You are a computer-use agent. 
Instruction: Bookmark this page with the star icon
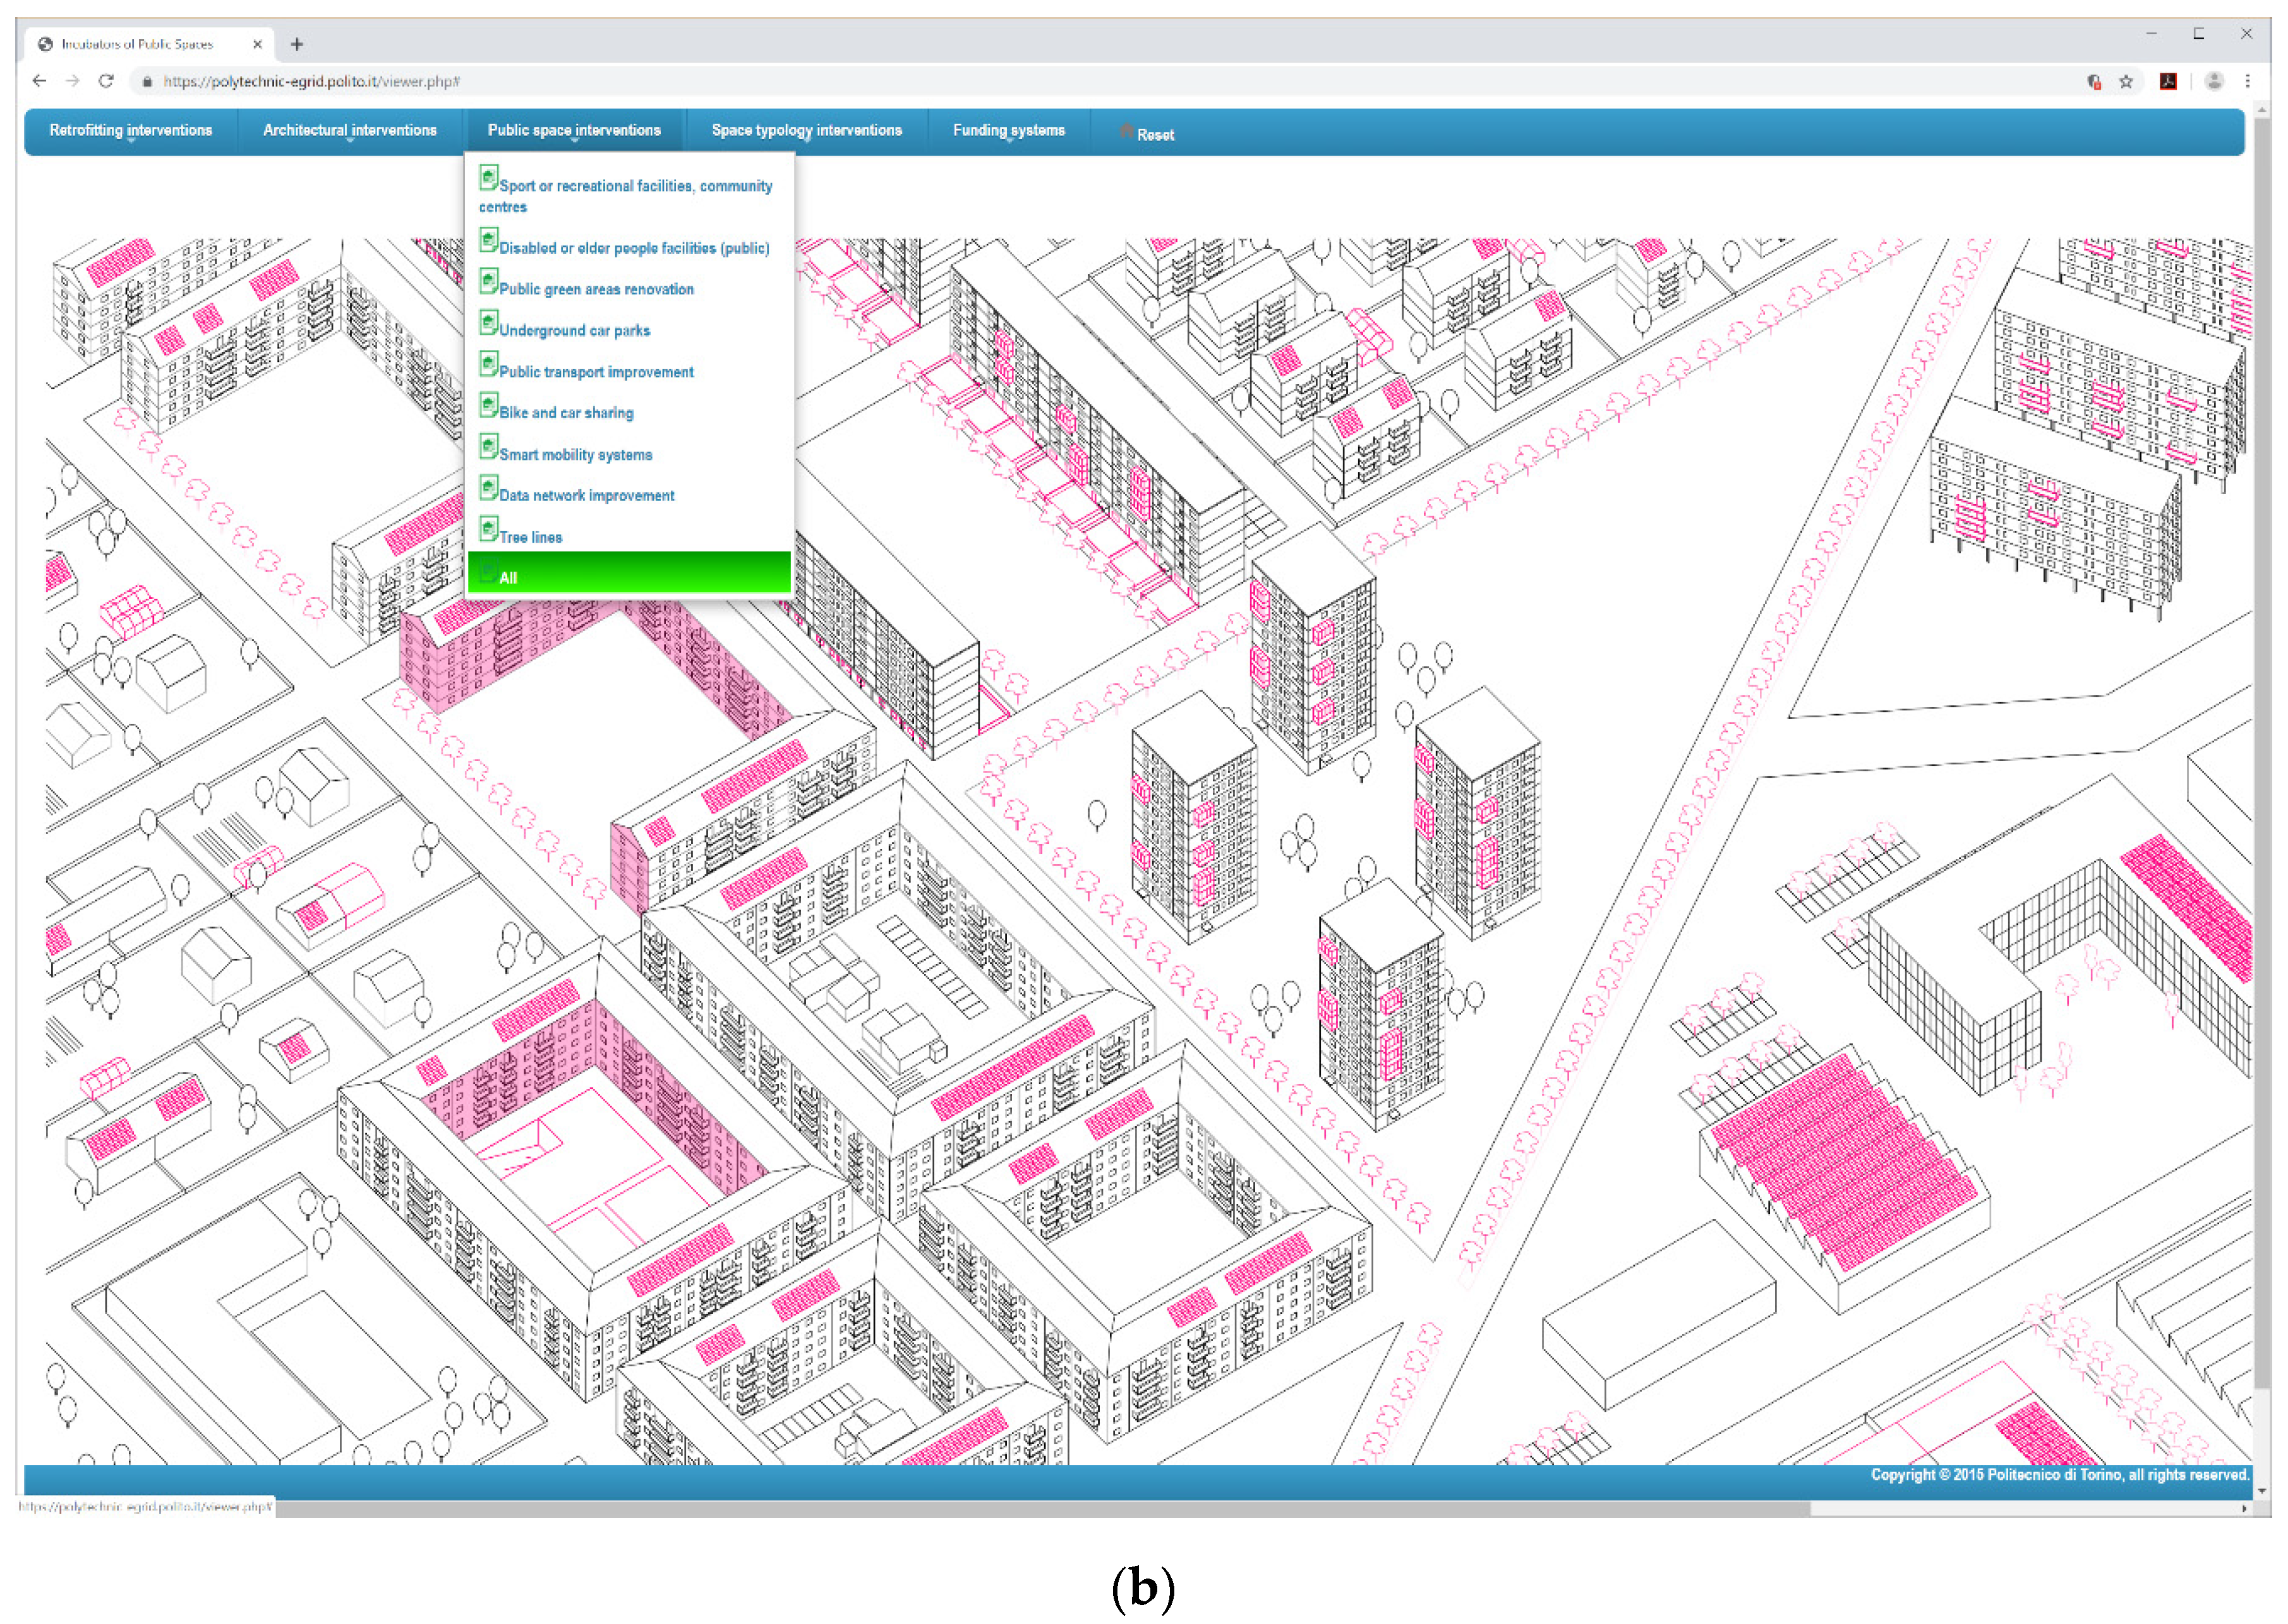[x=2126, y=82]
